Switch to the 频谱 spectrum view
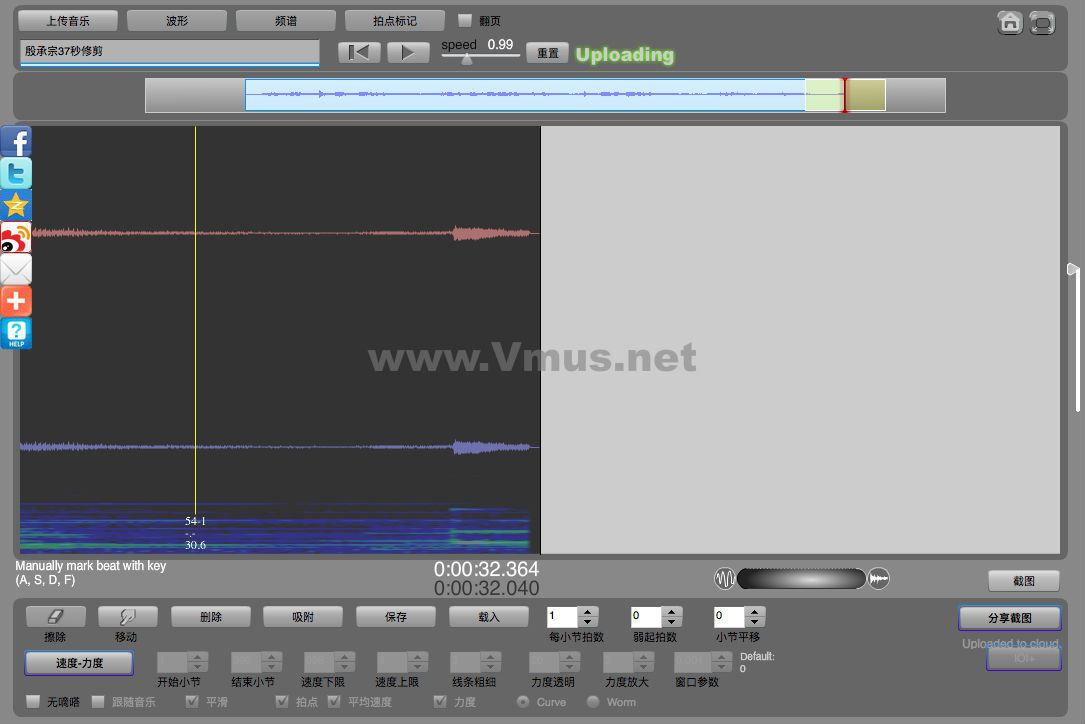 285,20
